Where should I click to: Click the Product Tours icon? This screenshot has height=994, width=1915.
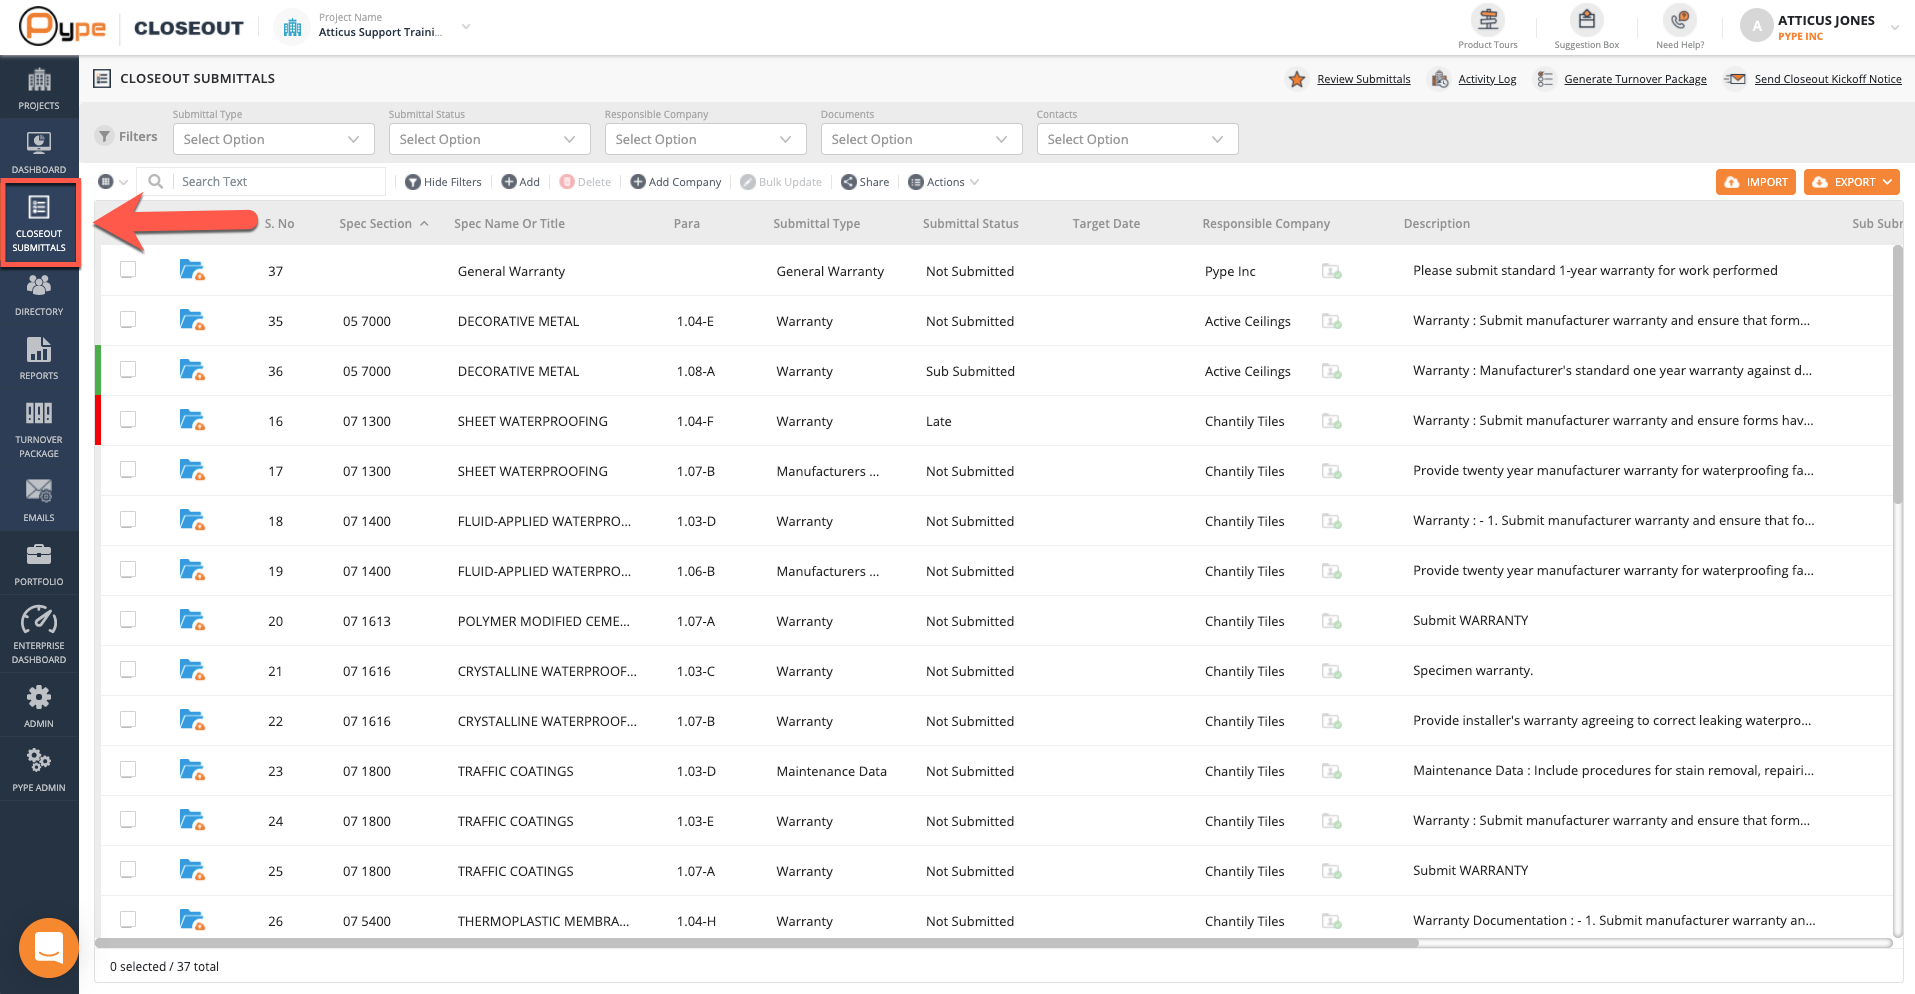click(1488, 20)
